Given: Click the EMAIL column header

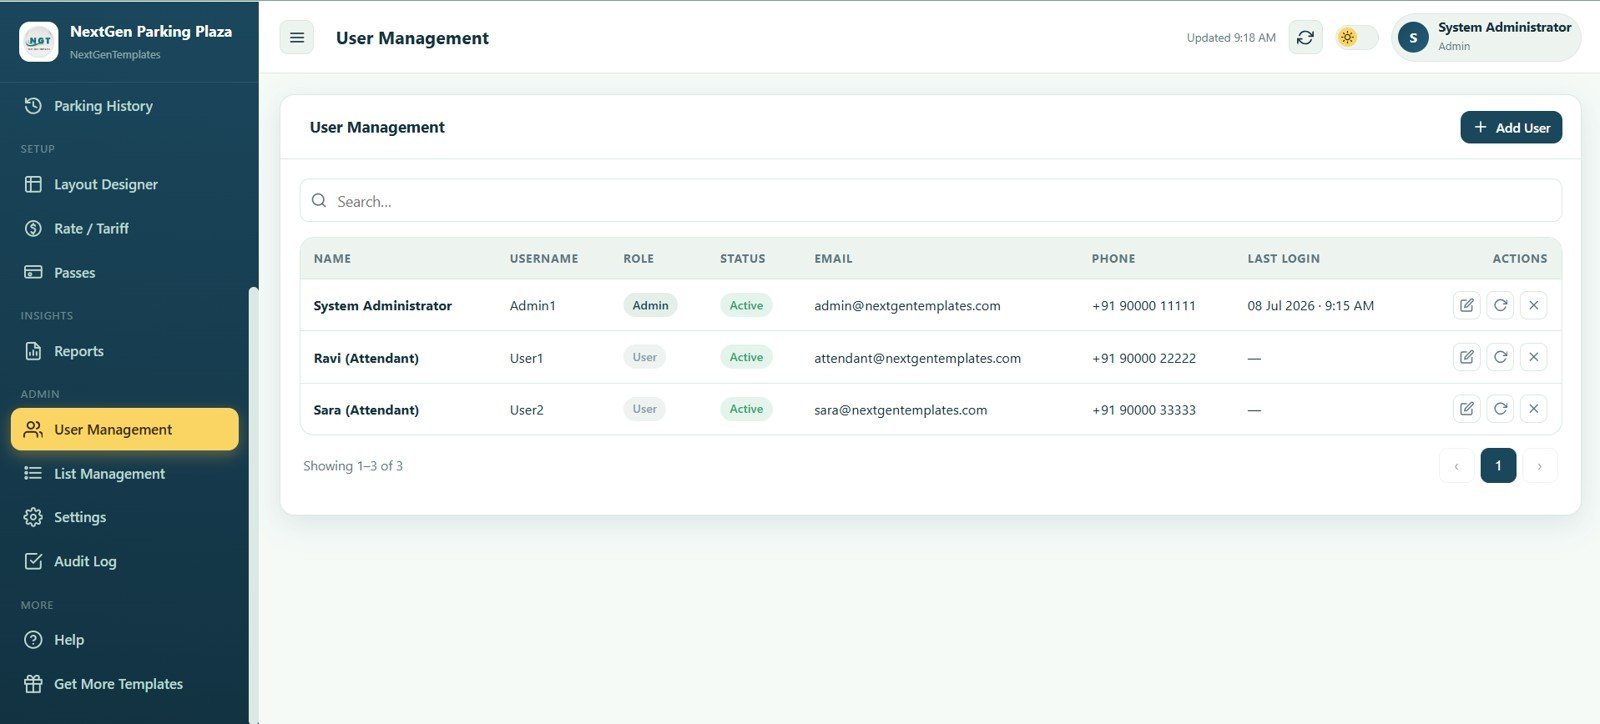Looking at the screenshot, I should [833, 258].
